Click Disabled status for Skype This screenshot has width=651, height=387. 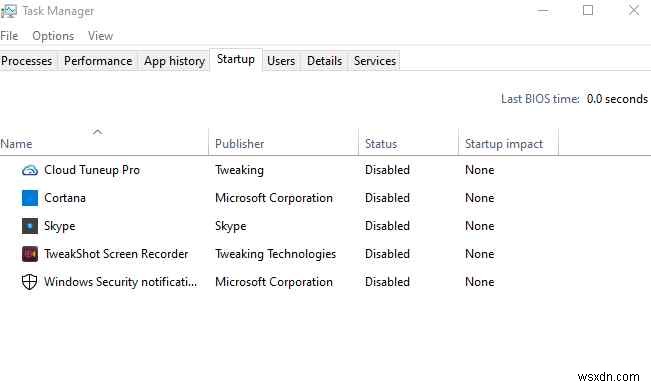(387, 226)
